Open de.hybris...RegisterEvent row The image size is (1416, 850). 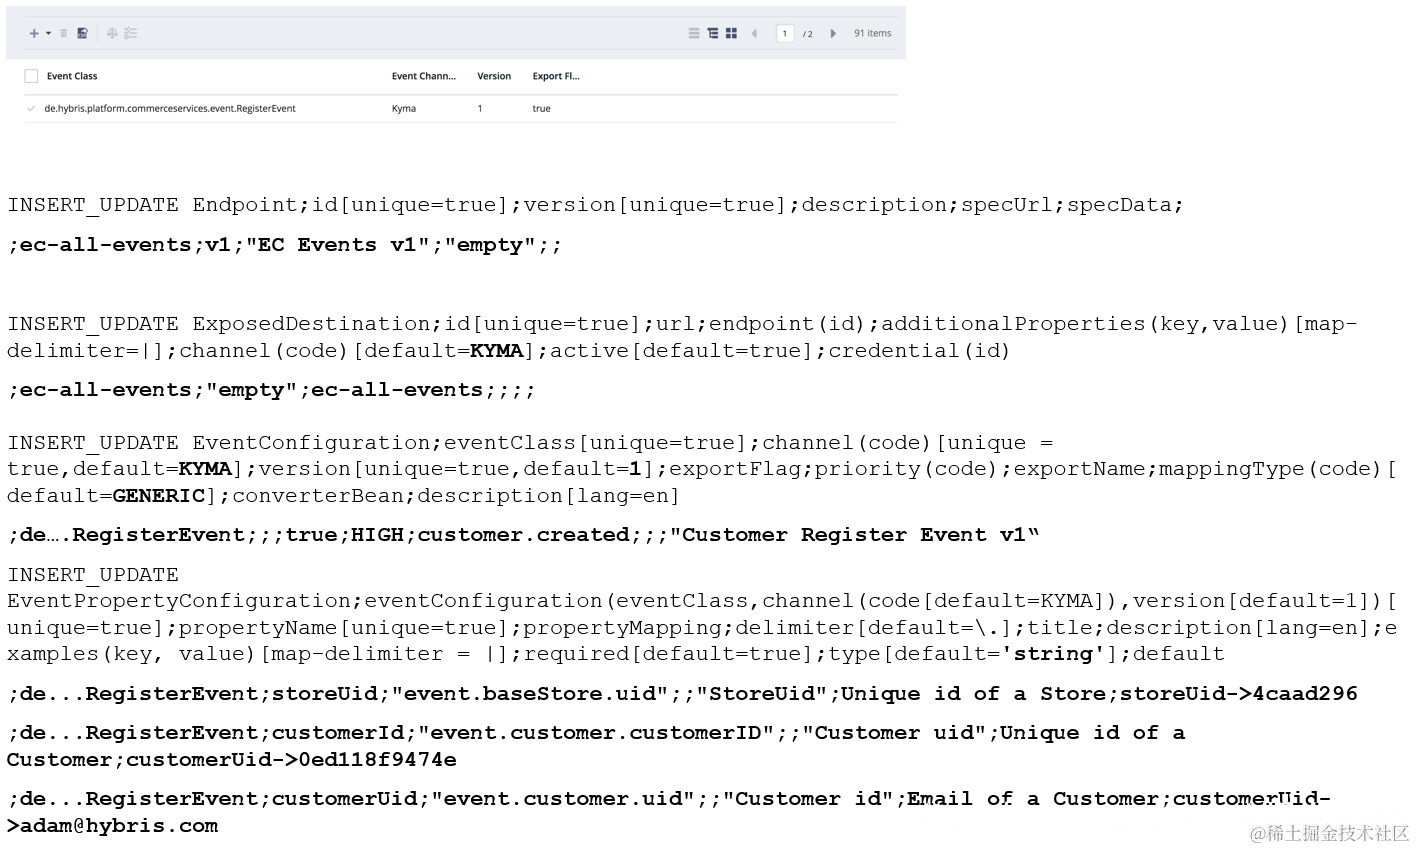point(170,108)
